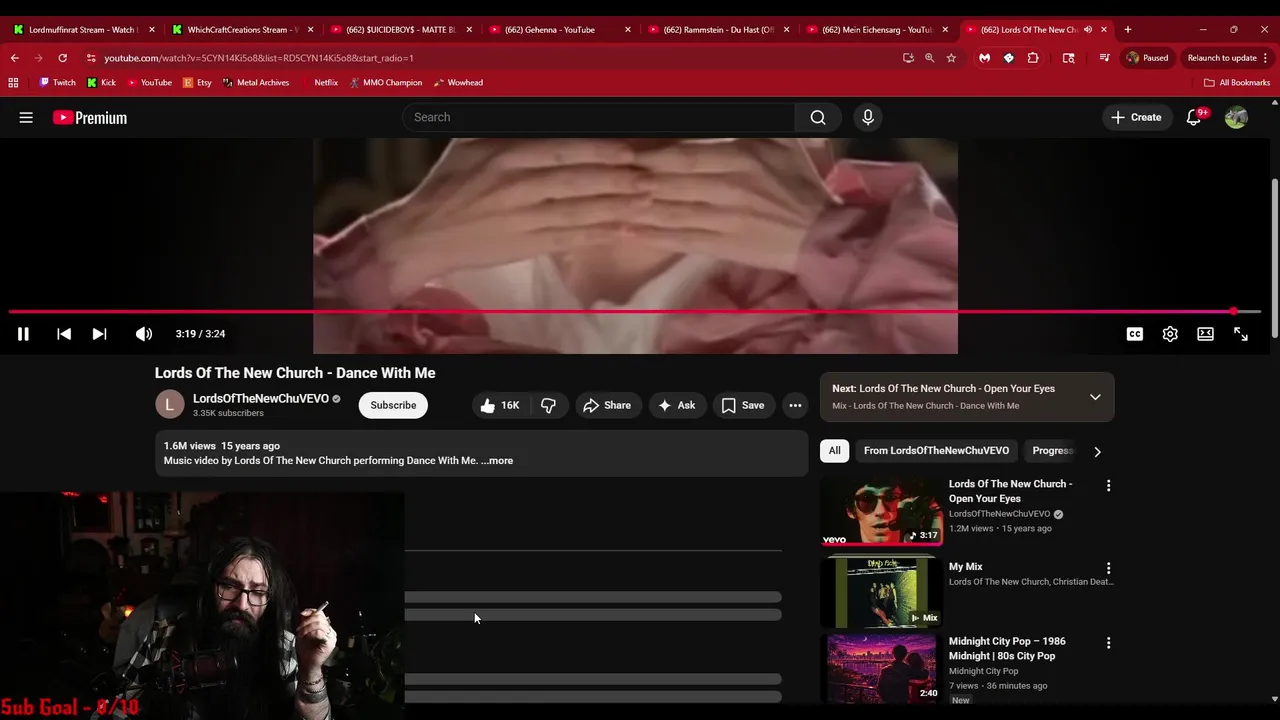Viewport: 1280px width, 720px height.
Task: Open the My Mix thumbnail
Action: click(881, 592)
